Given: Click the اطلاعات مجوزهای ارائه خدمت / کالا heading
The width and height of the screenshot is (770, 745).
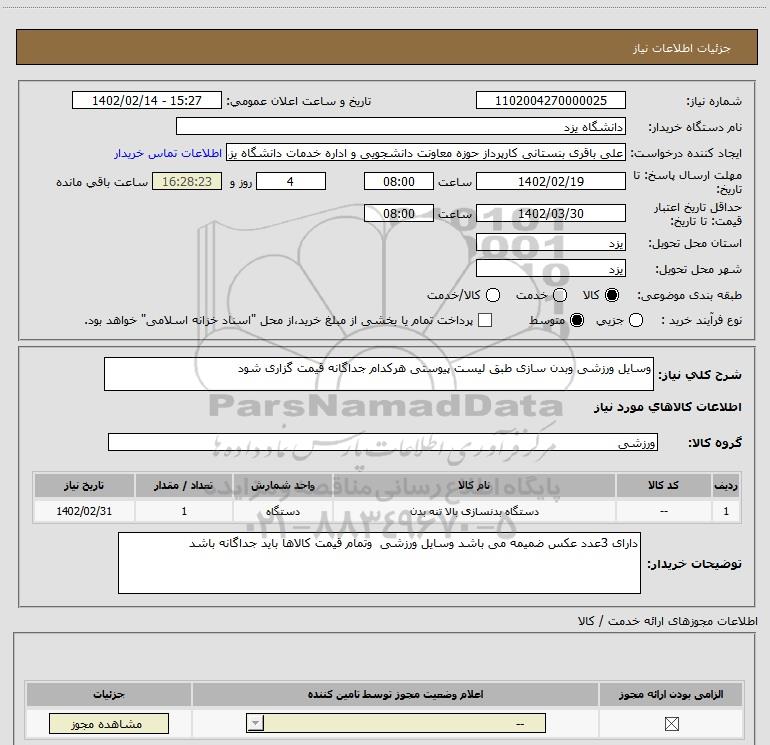Looking at the screenshot, I should [668, 621].
